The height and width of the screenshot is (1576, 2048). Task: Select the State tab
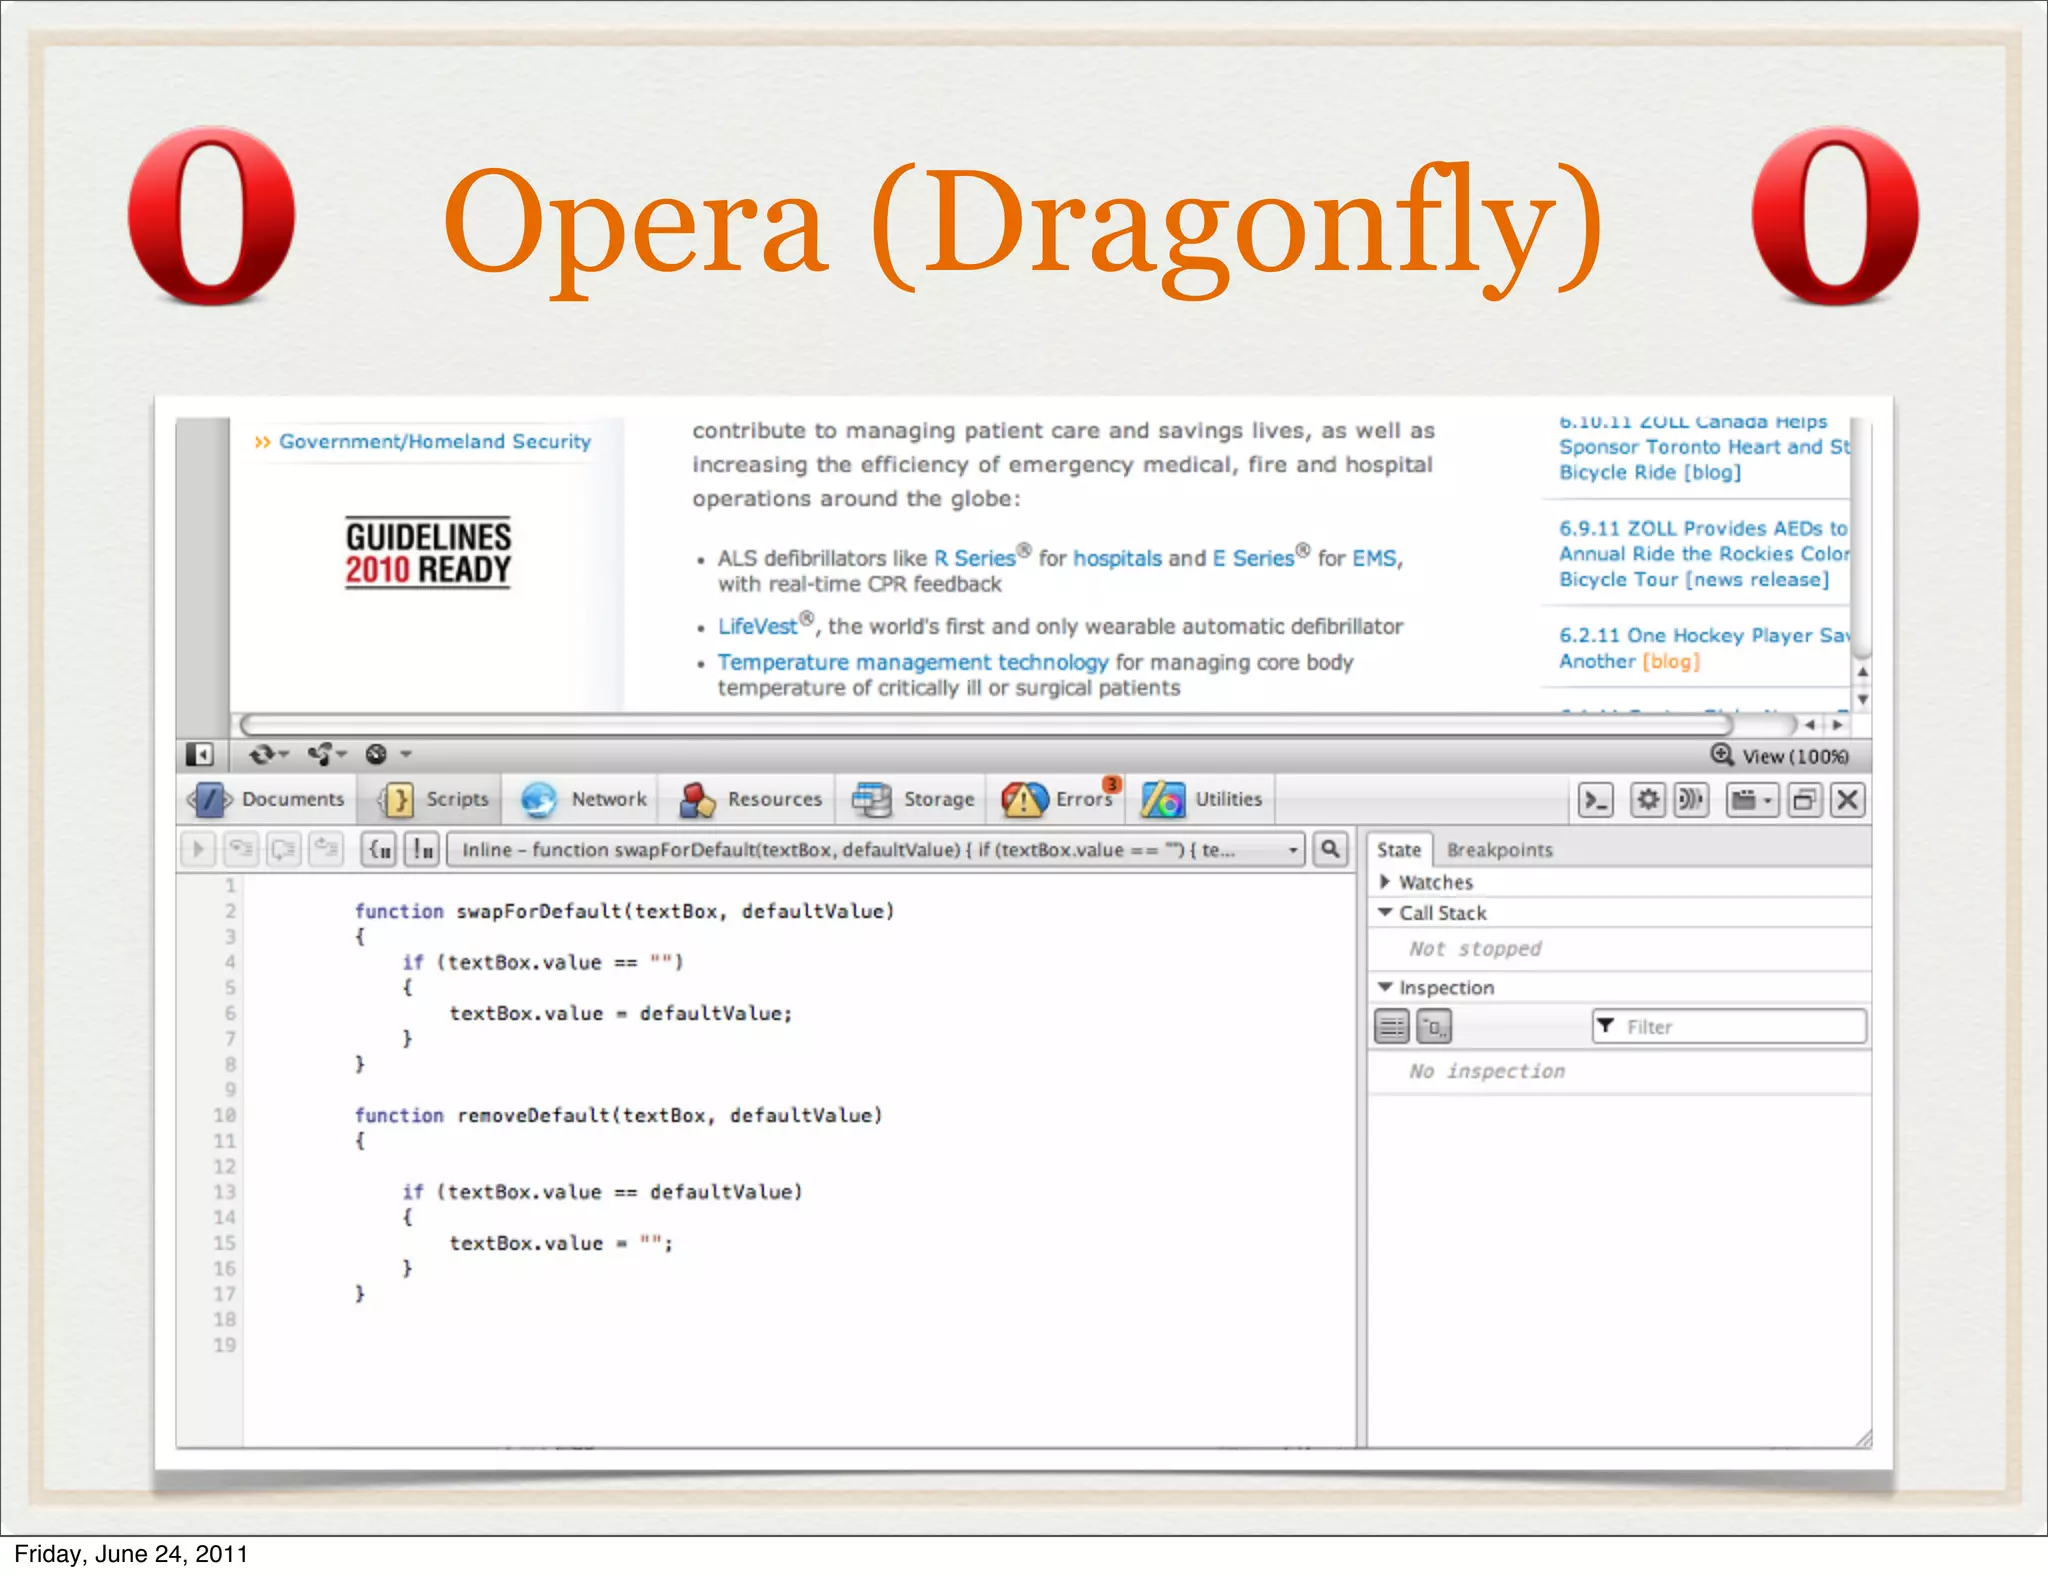click(x=1398, y=849)
